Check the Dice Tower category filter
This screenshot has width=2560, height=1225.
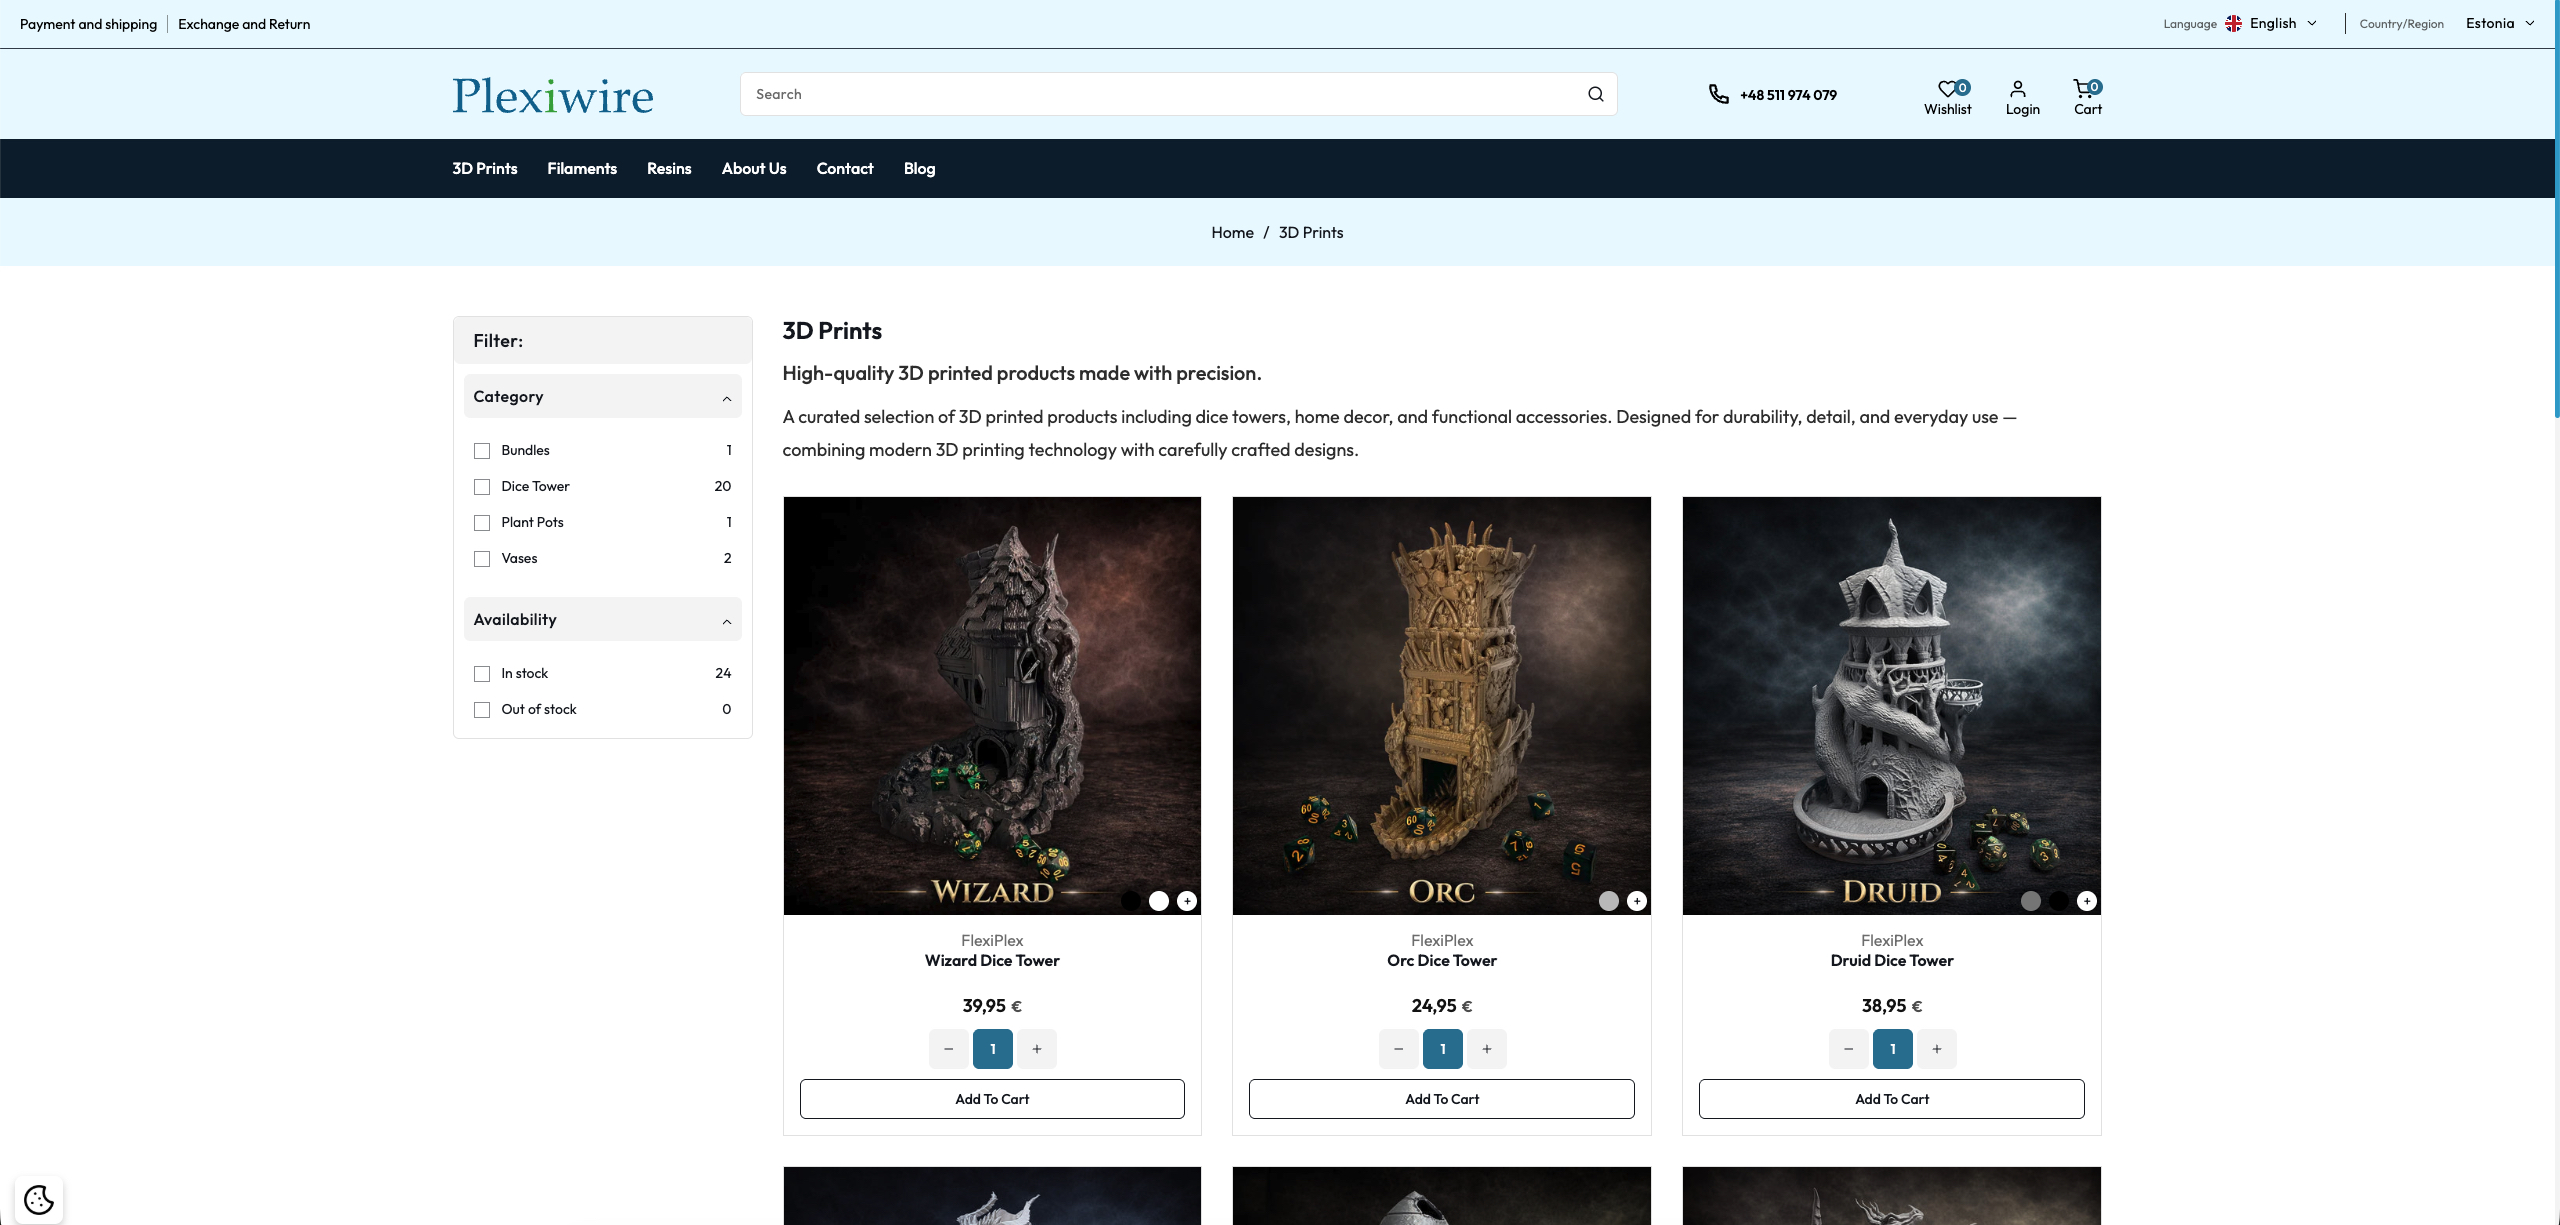pos(482,487)
